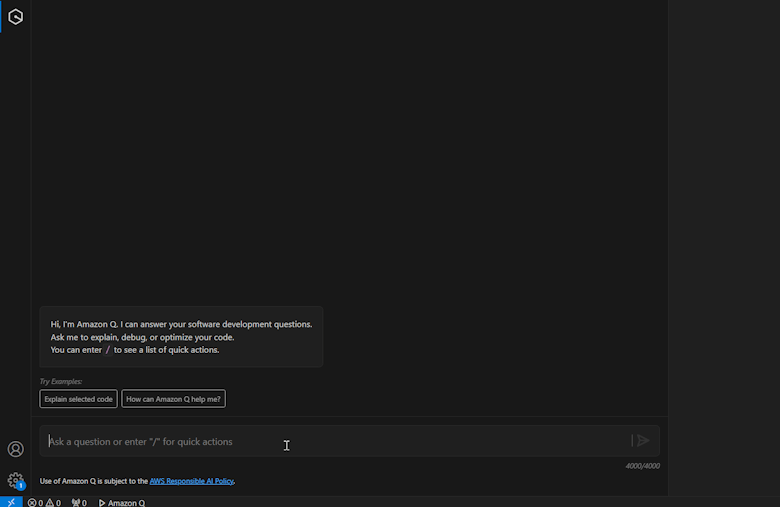This screenshot has height=507, width=780.
Task: Select 'How can Amazon Q help me?' example
Action: coord(173,399)
